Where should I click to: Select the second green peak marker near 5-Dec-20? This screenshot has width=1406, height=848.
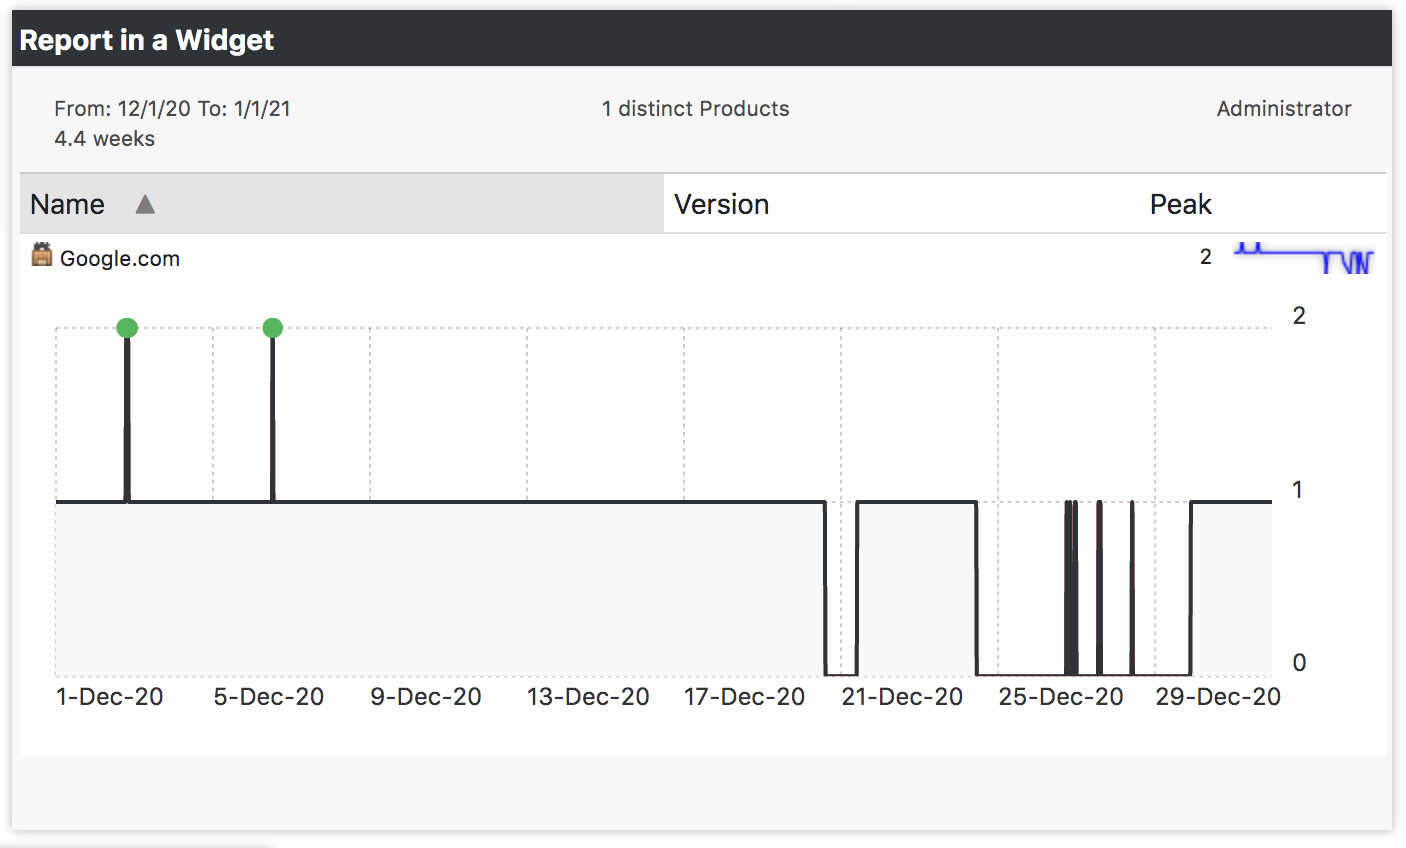(x=273, y=327)
